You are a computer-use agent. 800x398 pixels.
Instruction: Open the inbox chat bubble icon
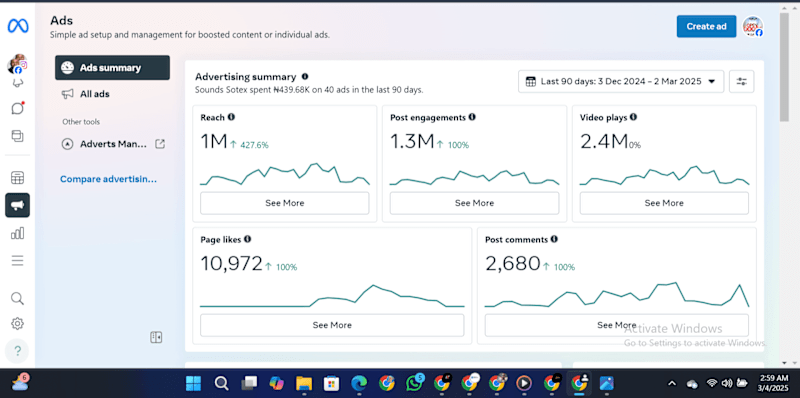(17, 108)
